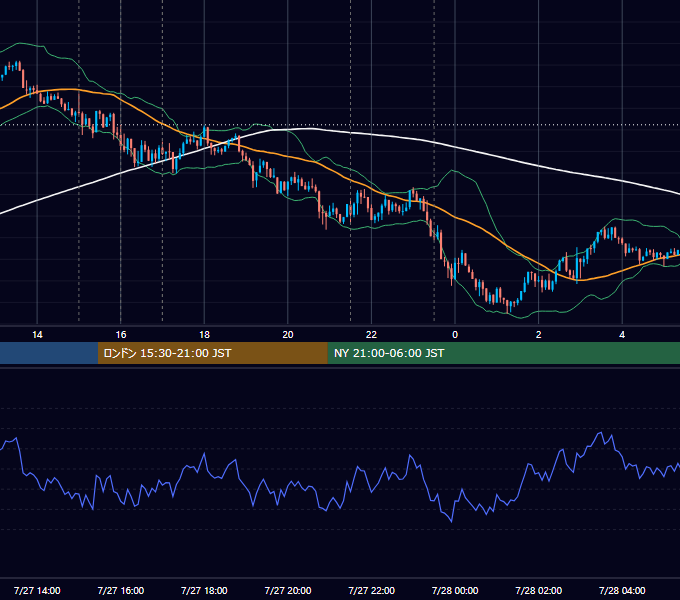Click the blue session bar before ロンドン
Viewport: 680px width, 600px height.
coord(49,353)
